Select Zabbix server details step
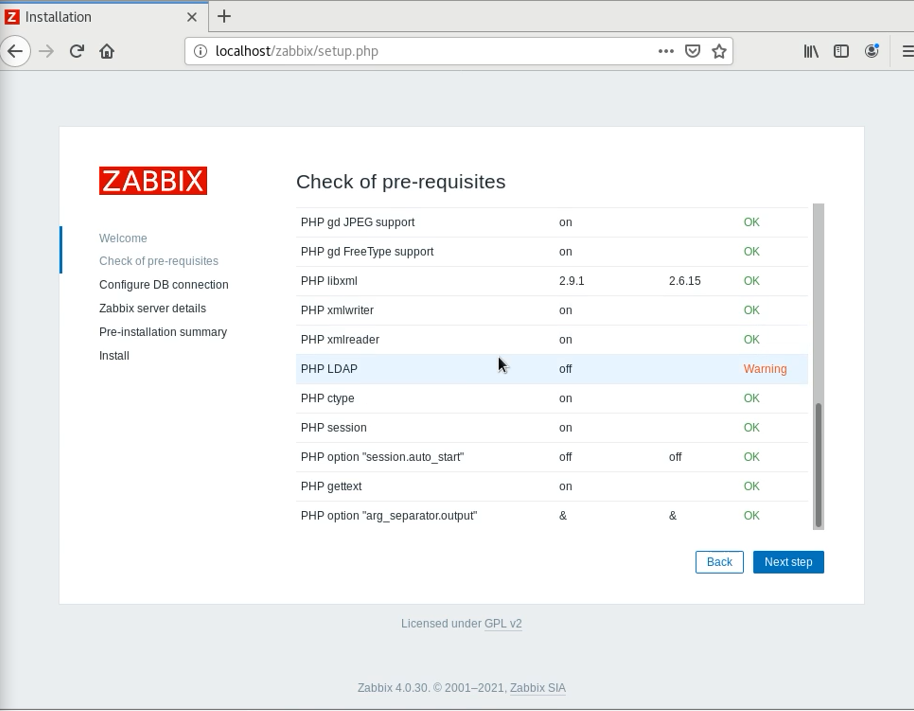 [x=153, y=308]
